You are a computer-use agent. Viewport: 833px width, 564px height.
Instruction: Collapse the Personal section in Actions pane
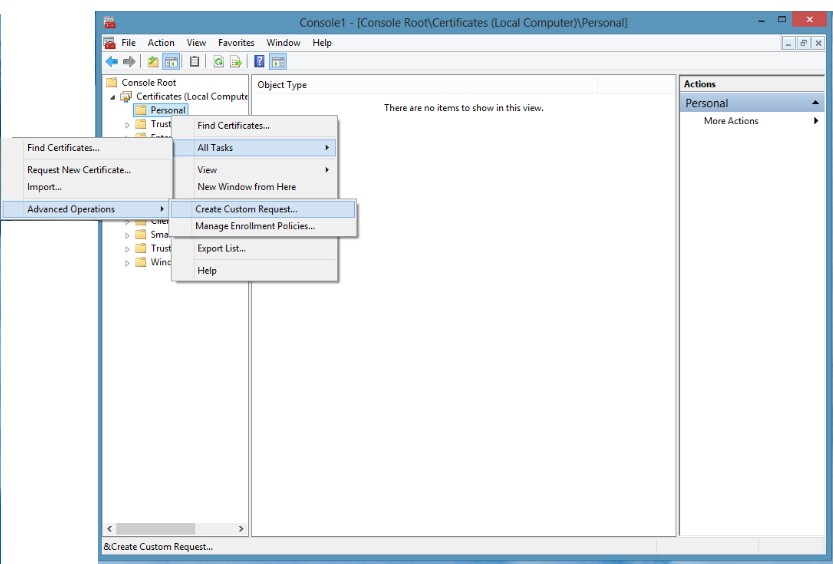pos(815,102)
